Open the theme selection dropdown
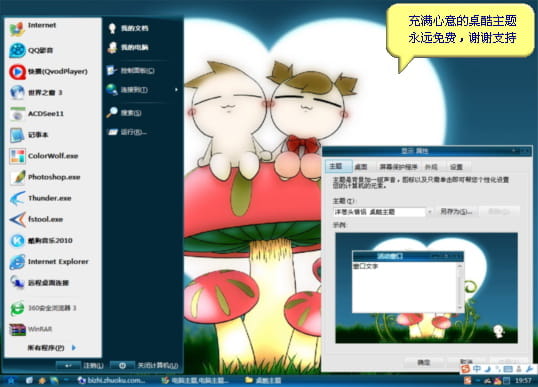 point(429,212)
